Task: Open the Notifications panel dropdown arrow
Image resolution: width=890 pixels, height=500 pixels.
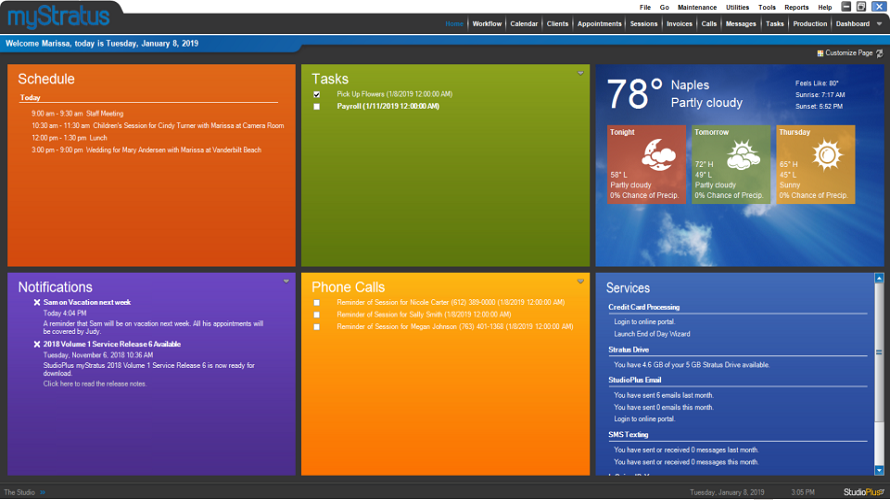Action: [286, 281]
